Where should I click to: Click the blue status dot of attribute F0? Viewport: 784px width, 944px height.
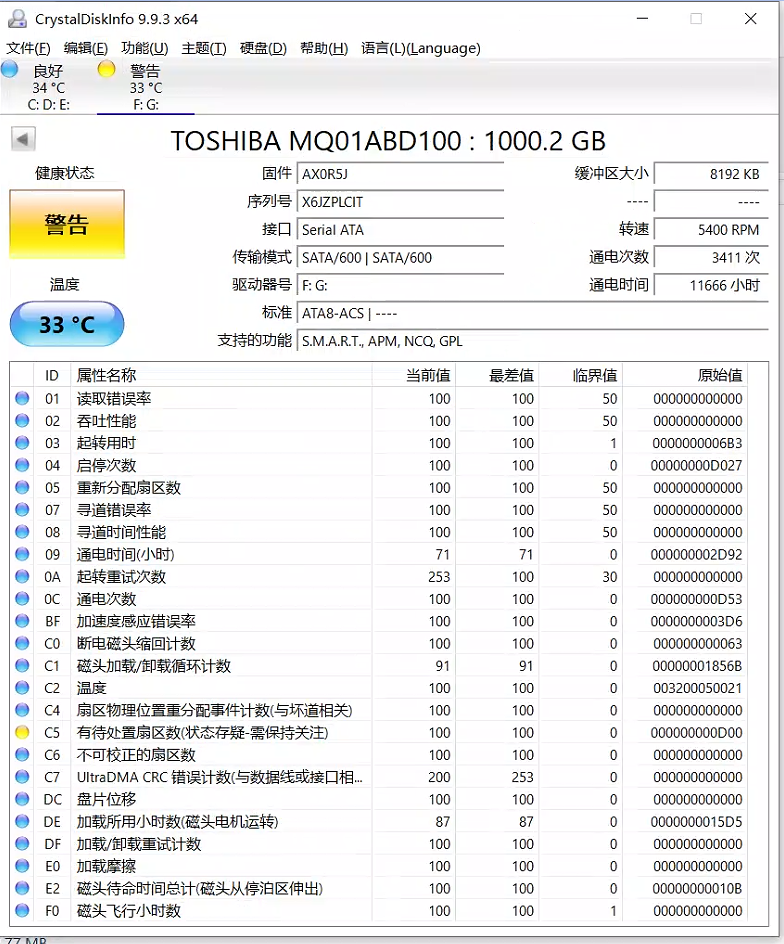(x=22, y=911)
